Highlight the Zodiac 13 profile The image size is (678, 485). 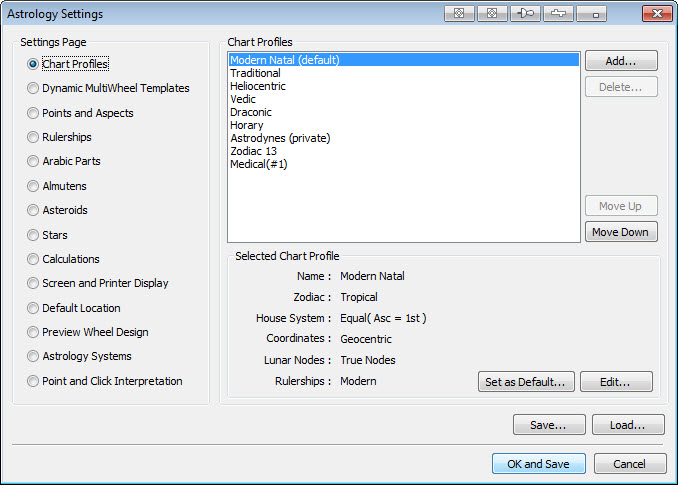pyautogui.click(x=253, y=151)
